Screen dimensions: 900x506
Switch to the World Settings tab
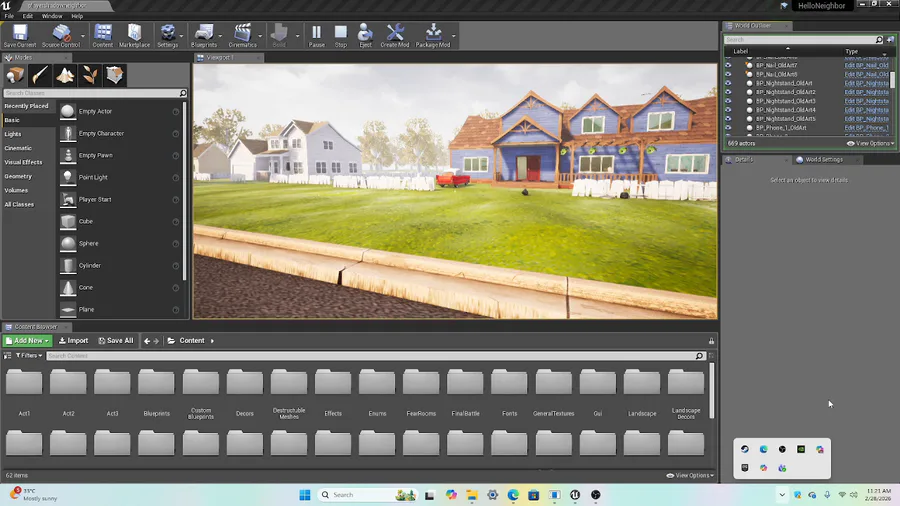pos(824,159)
